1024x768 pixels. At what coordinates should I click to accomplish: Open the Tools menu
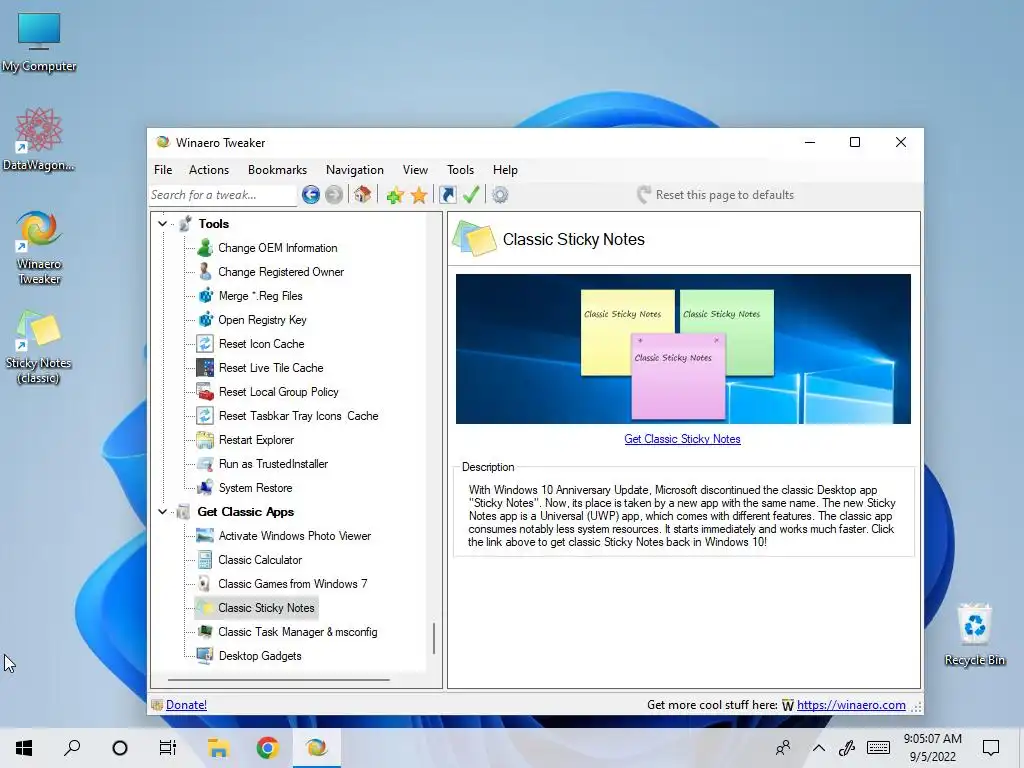point(460,170)
